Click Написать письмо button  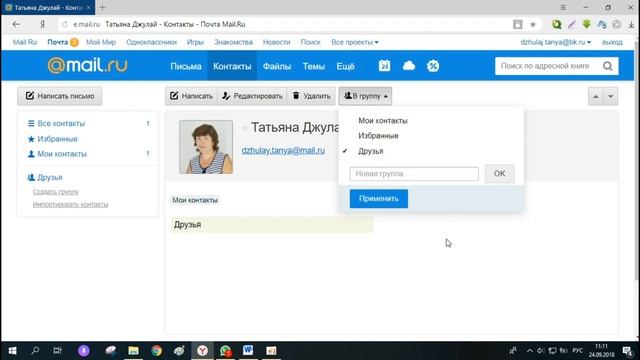tap(60, 96)
